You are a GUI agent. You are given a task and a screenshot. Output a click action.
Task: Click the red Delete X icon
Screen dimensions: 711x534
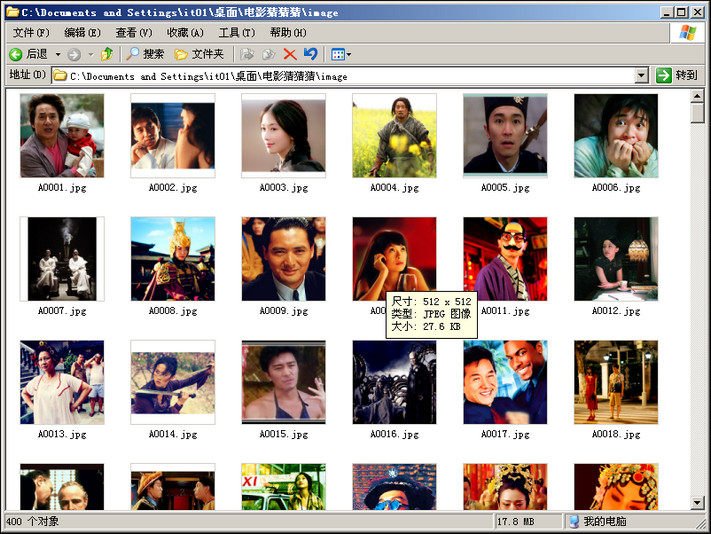pyautogui.click(x=290, y=55)
